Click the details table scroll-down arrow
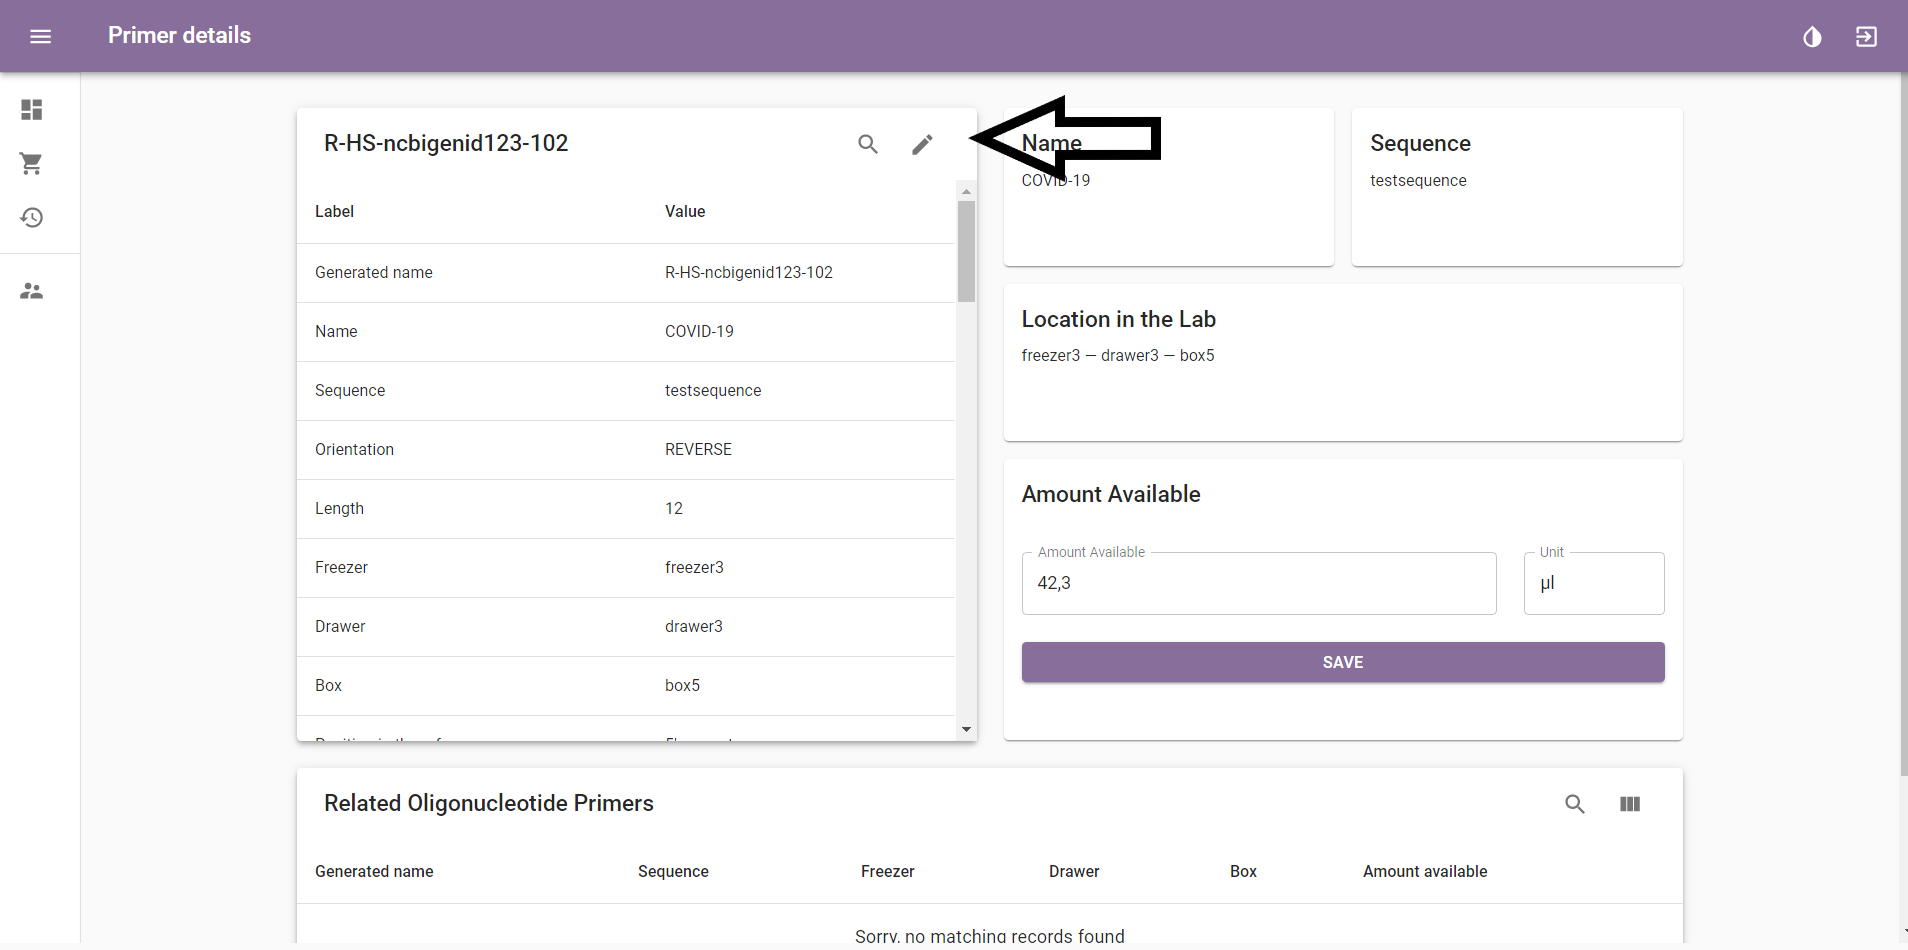 tap(966, 729)
